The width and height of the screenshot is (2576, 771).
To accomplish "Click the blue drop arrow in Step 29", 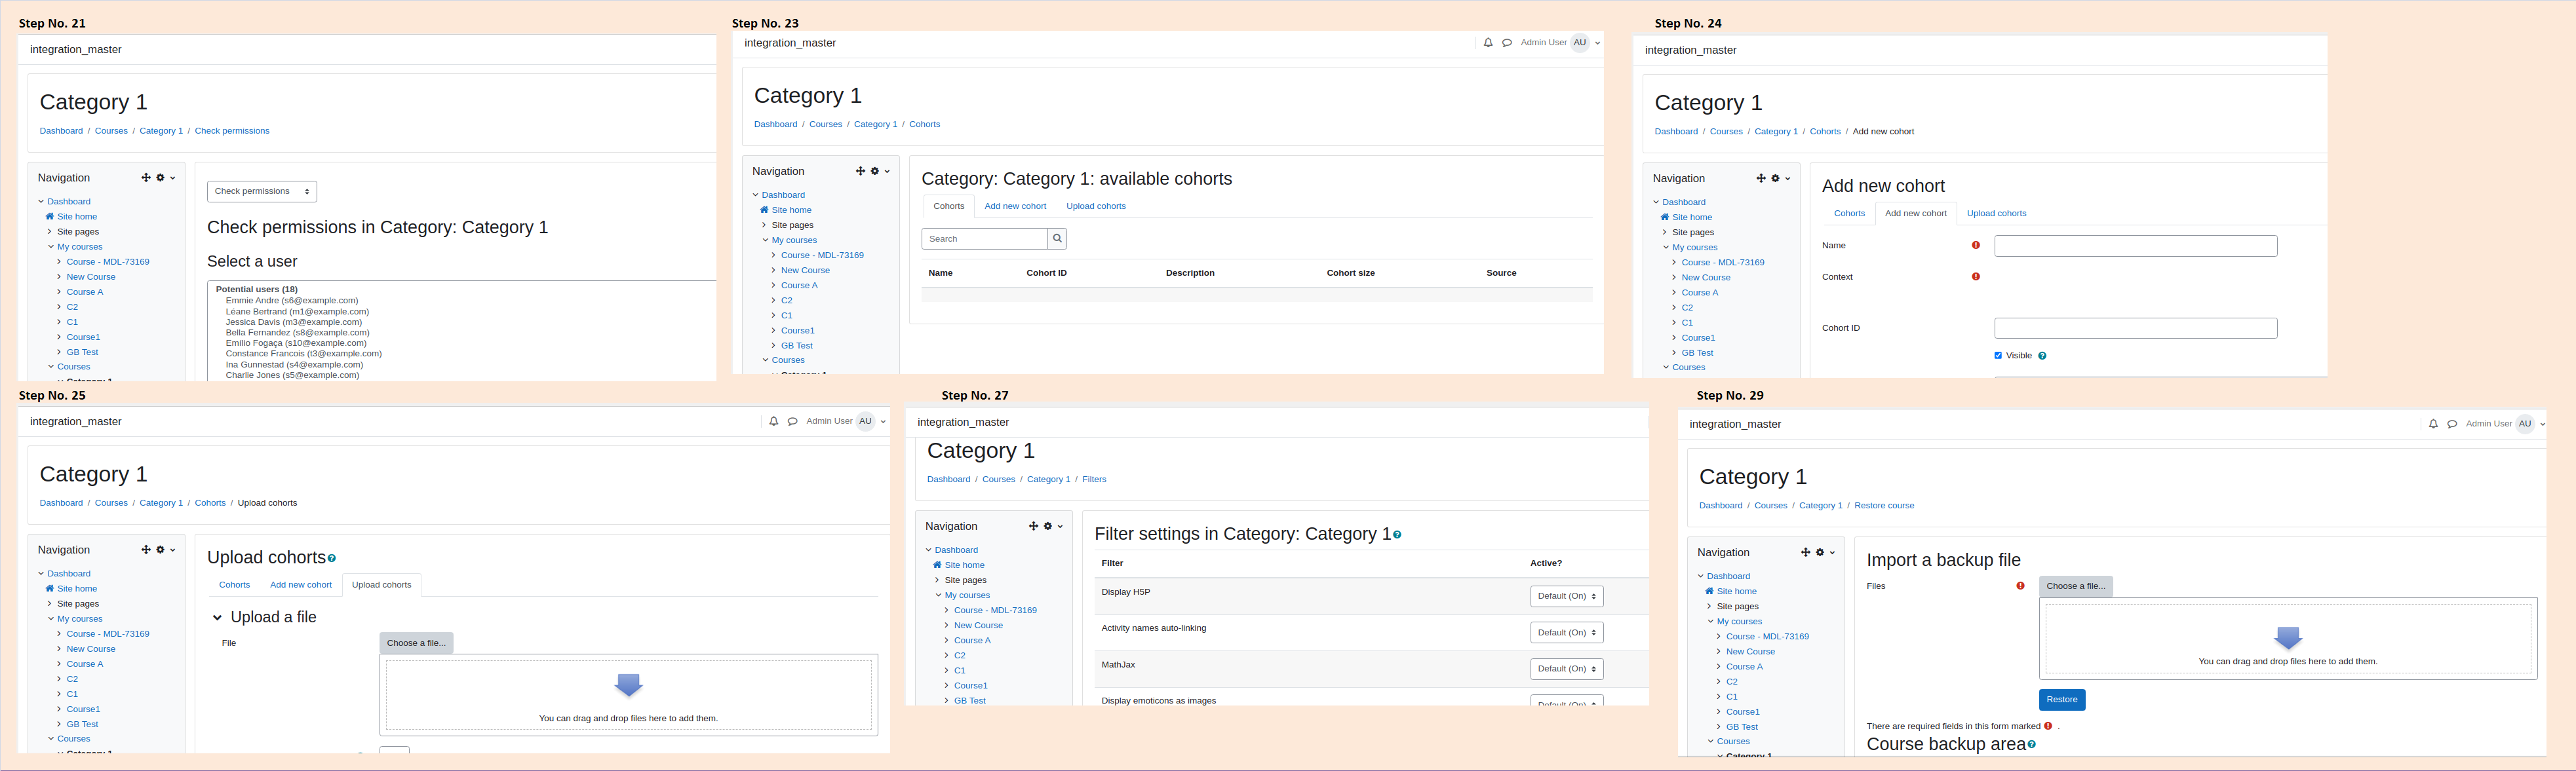I will (2288, 638).
